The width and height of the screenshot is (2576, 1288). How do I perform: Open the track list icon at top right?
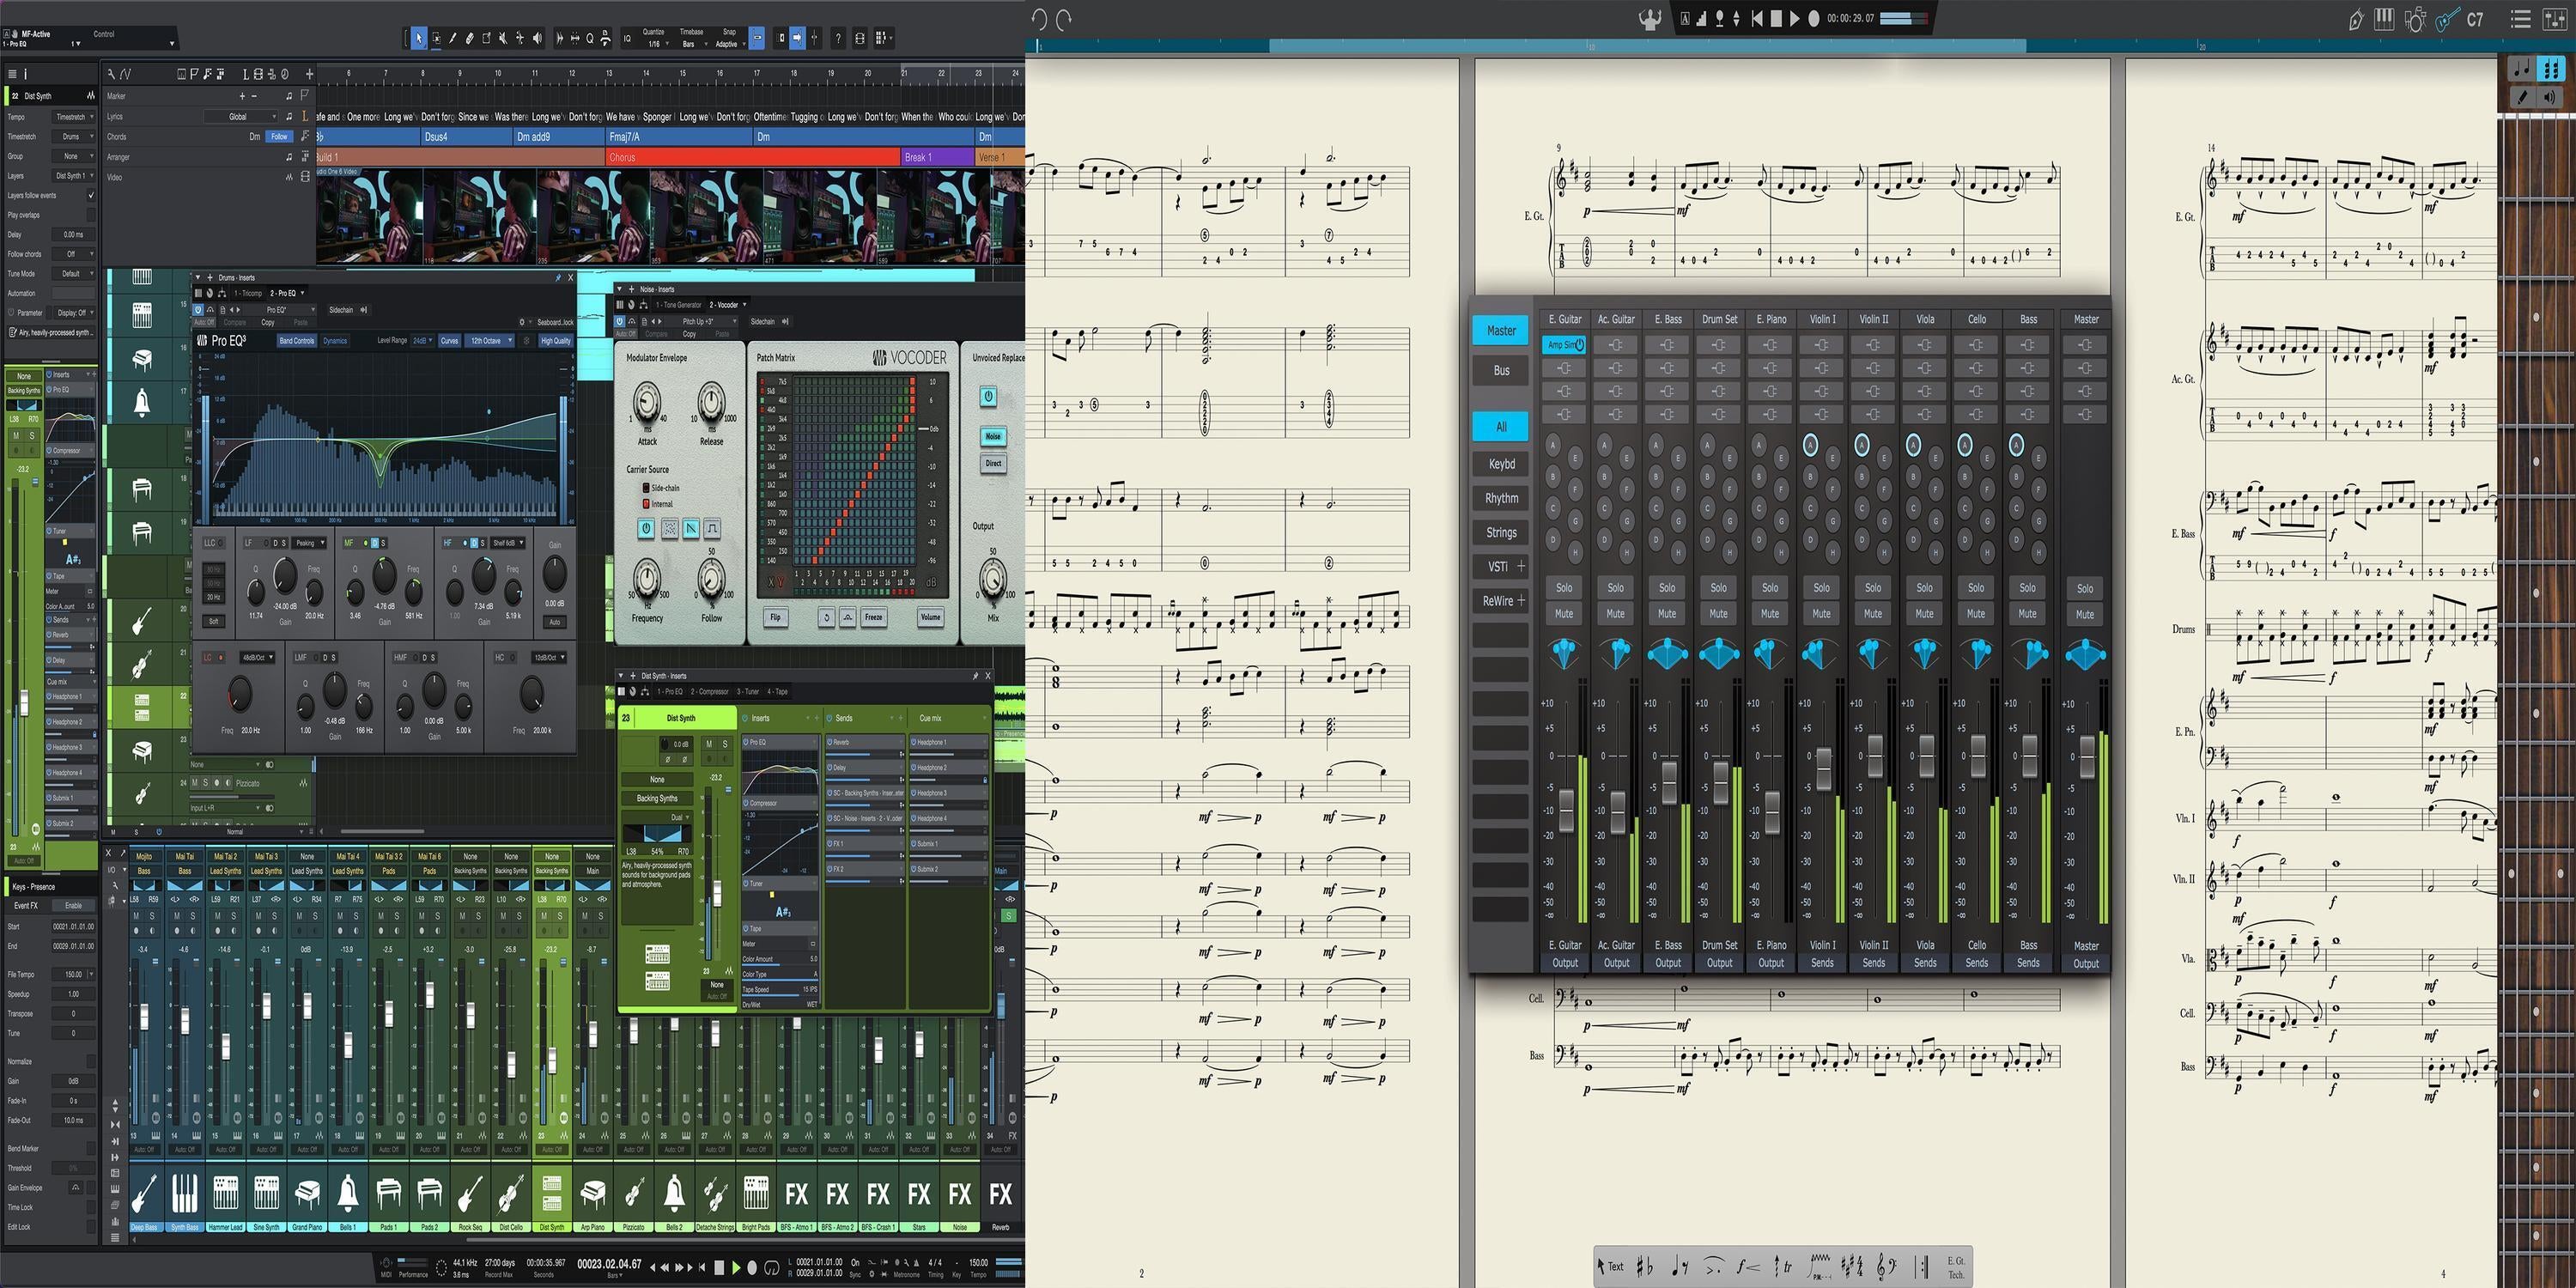(2521, 19)
